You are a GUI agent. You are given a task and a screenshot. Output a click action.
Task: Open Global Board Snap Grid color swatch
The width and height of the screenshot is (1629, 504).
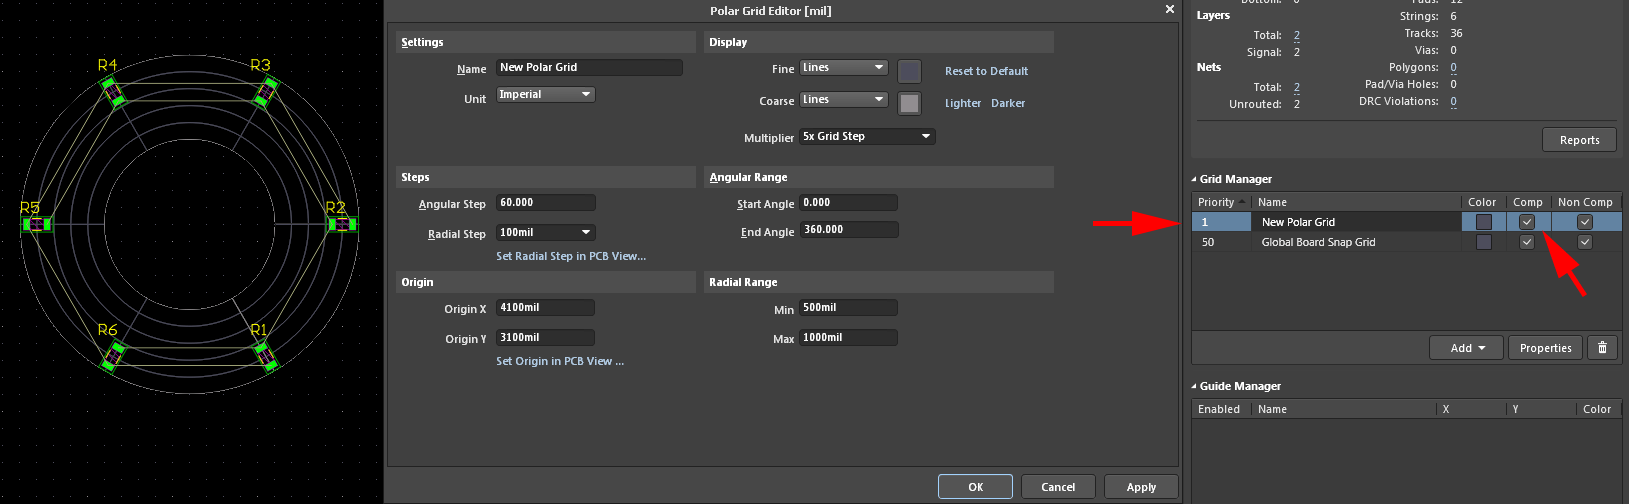tap(1484, 242)
